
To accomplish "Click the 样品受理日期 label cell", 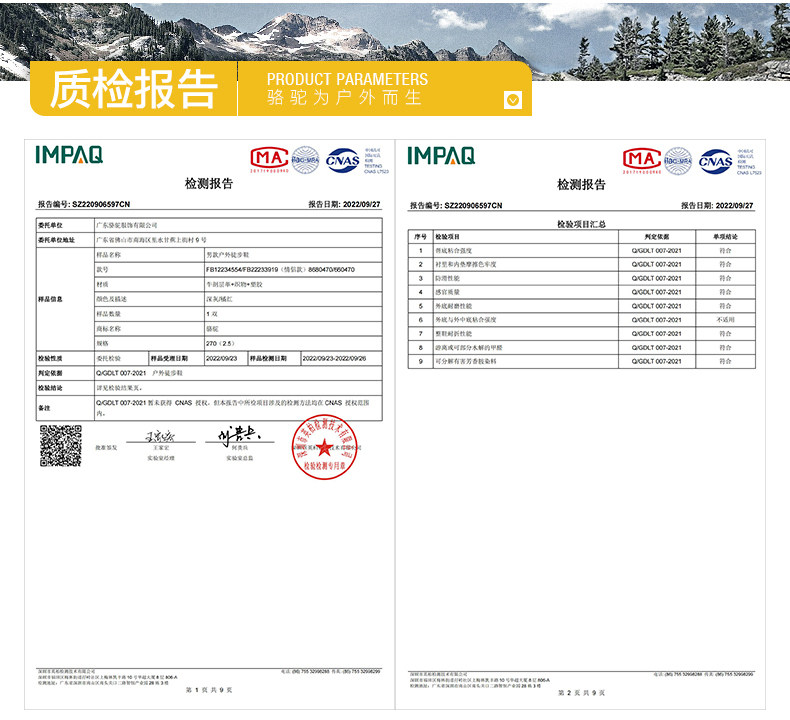I will [176, 358].
